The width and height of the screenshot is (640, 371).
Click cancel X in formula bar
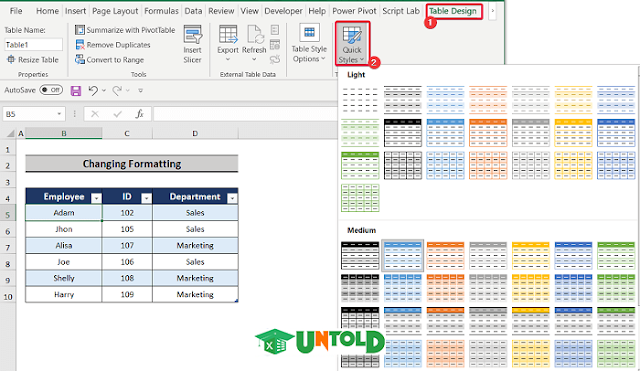tap(95, 114)
